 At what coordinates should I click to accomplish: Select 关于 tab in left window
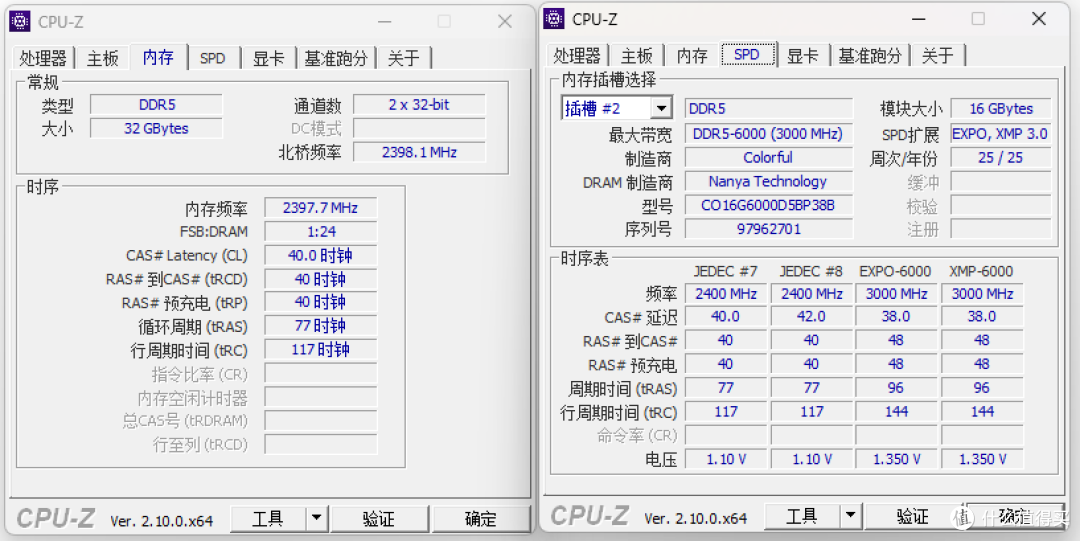tap(404, 58)
